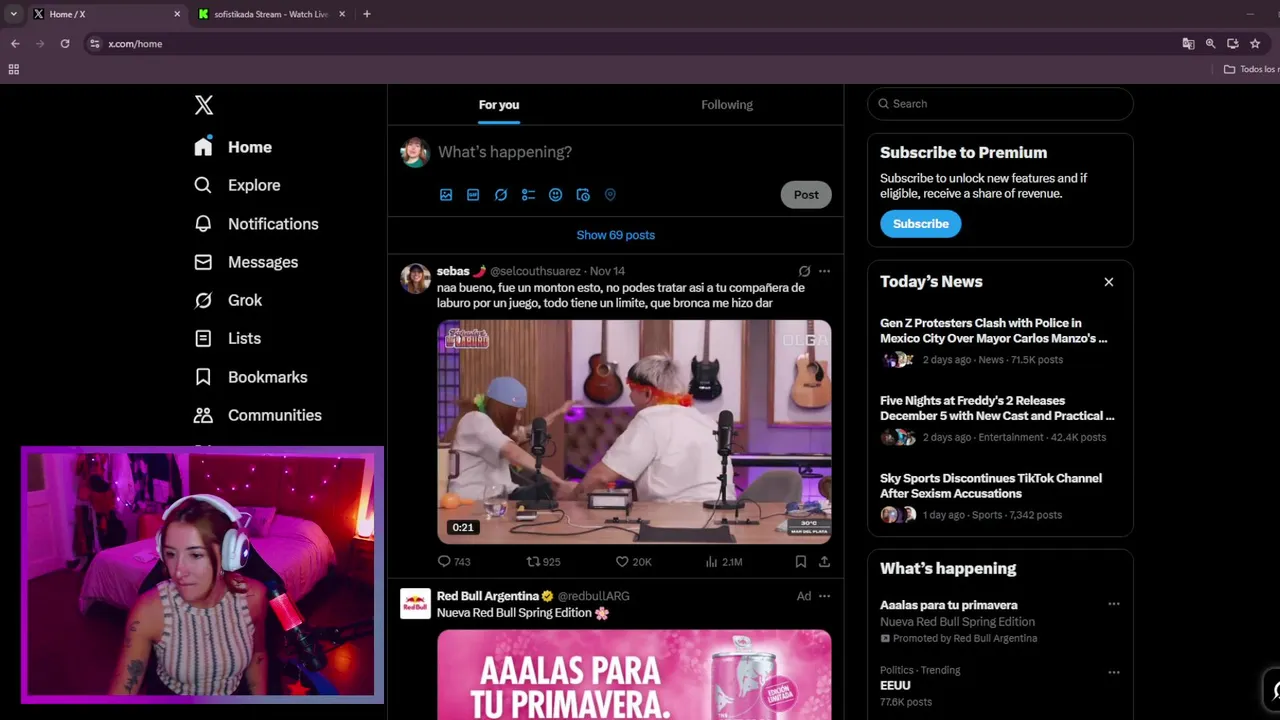Open more options for EEUU trend
Viewport: 1280px width, 720px height.
click(x=1113, y=672)
